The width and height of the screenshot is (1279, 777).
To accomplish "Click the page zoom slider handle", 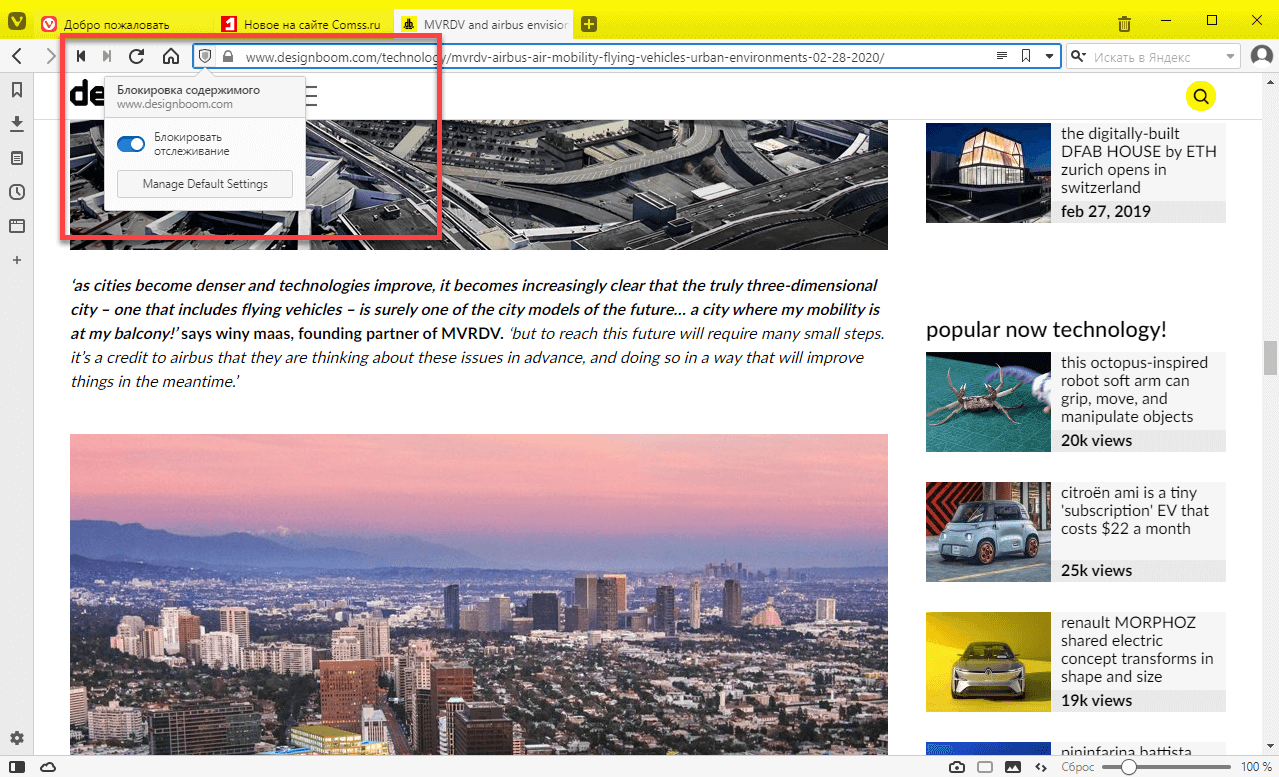I will [1129, 767].
